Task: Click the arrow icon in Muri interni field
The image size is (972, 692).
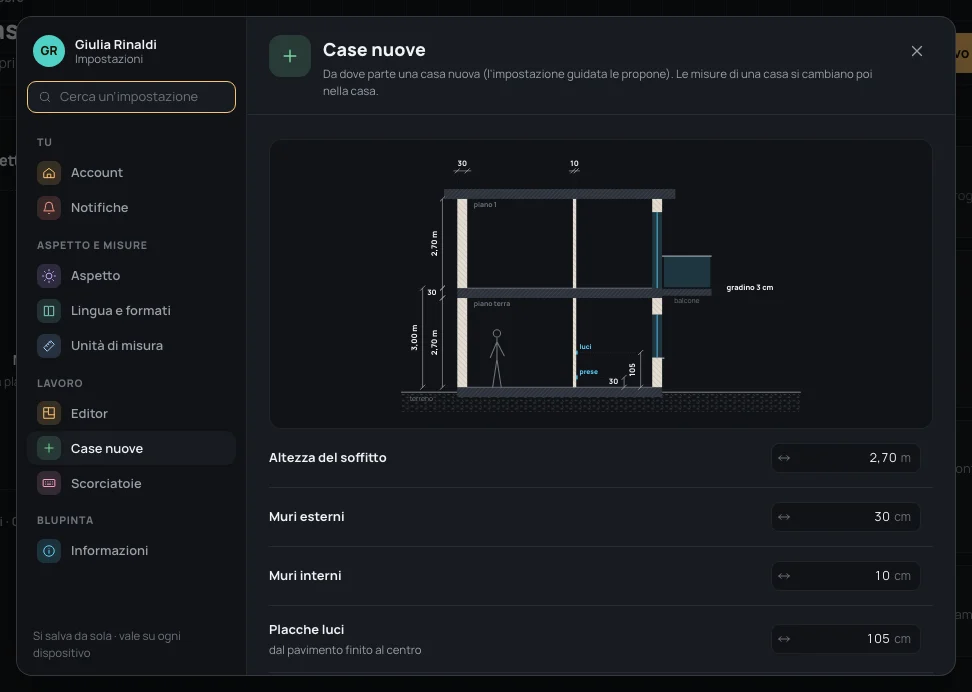Action: pos(784,576)
